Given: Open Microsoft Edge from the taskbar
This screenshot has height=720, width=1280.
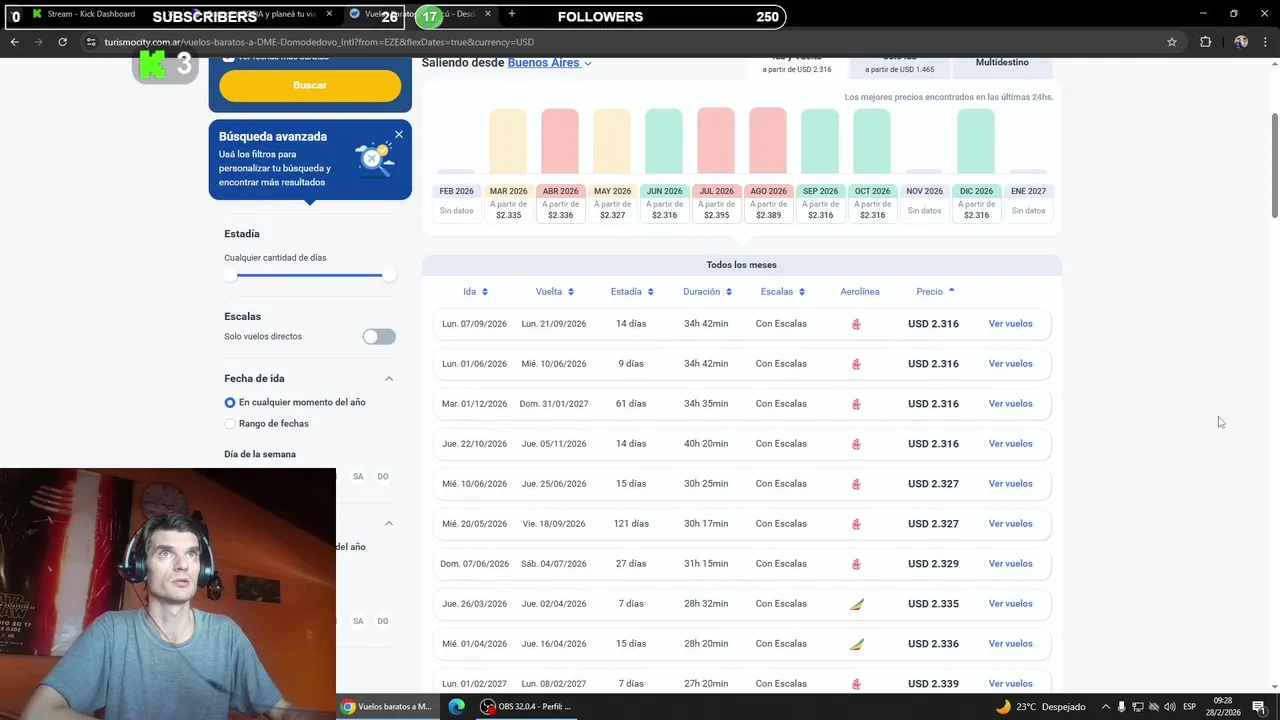Looking at the screenshot, I should [x=457, y=706].
